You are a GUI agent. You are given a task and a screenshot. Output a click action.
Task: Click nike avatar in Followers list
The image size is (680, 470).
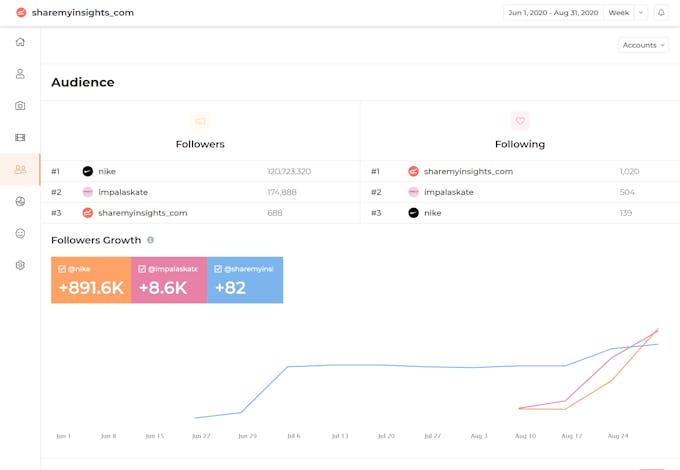click(88, 171)
